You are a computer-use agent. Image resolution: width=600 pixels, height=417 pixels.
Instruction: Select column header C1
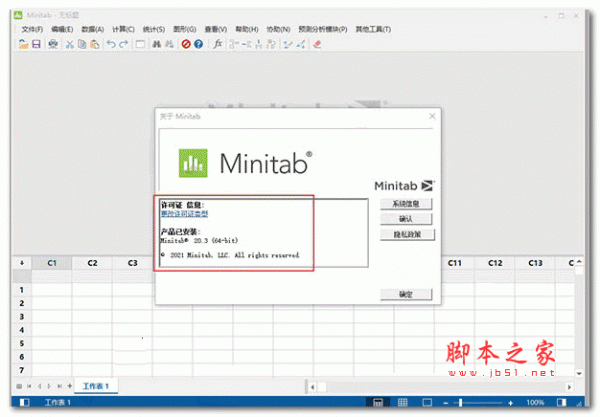tap(52, 263)
